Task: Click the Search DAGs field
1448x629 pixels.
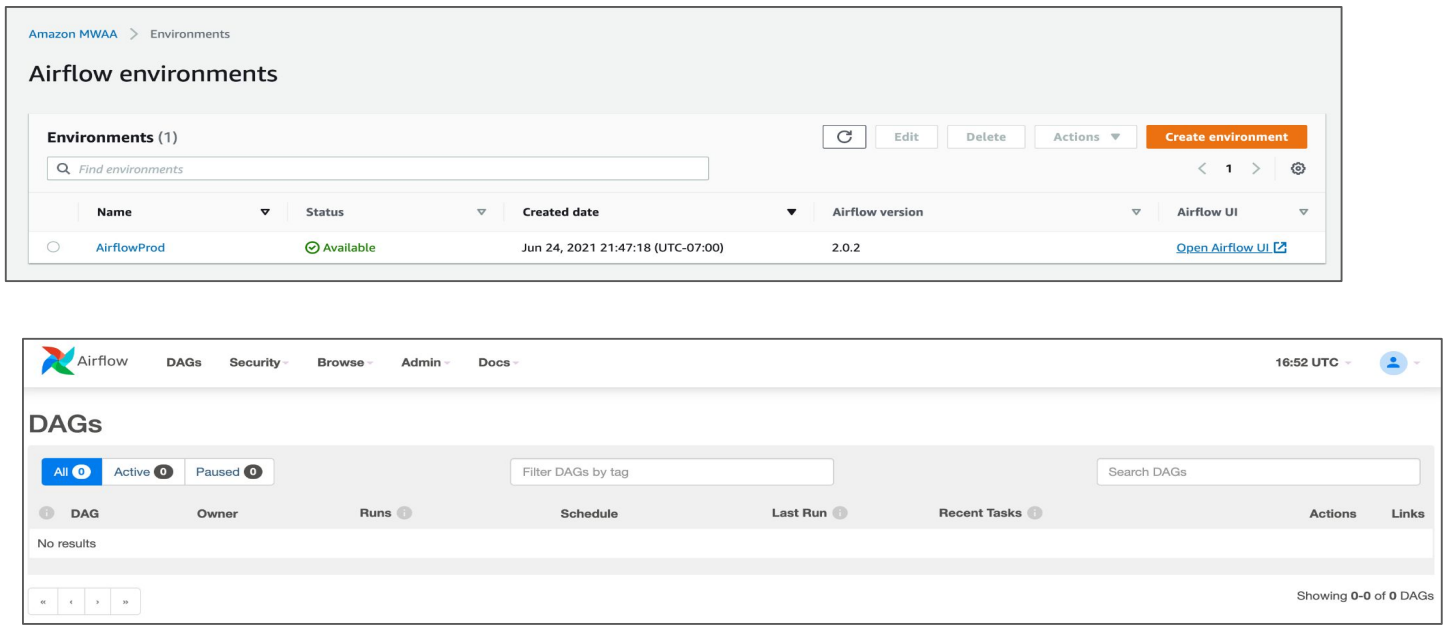Action: 1258,472
